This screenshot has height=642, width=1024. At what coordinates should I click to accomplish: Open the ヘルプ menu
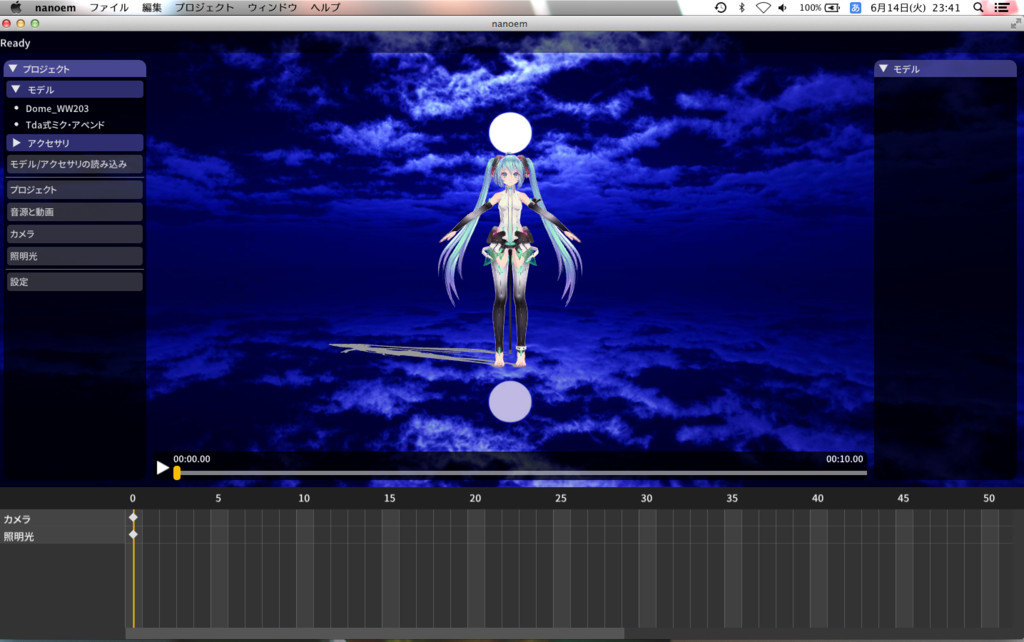325,8
